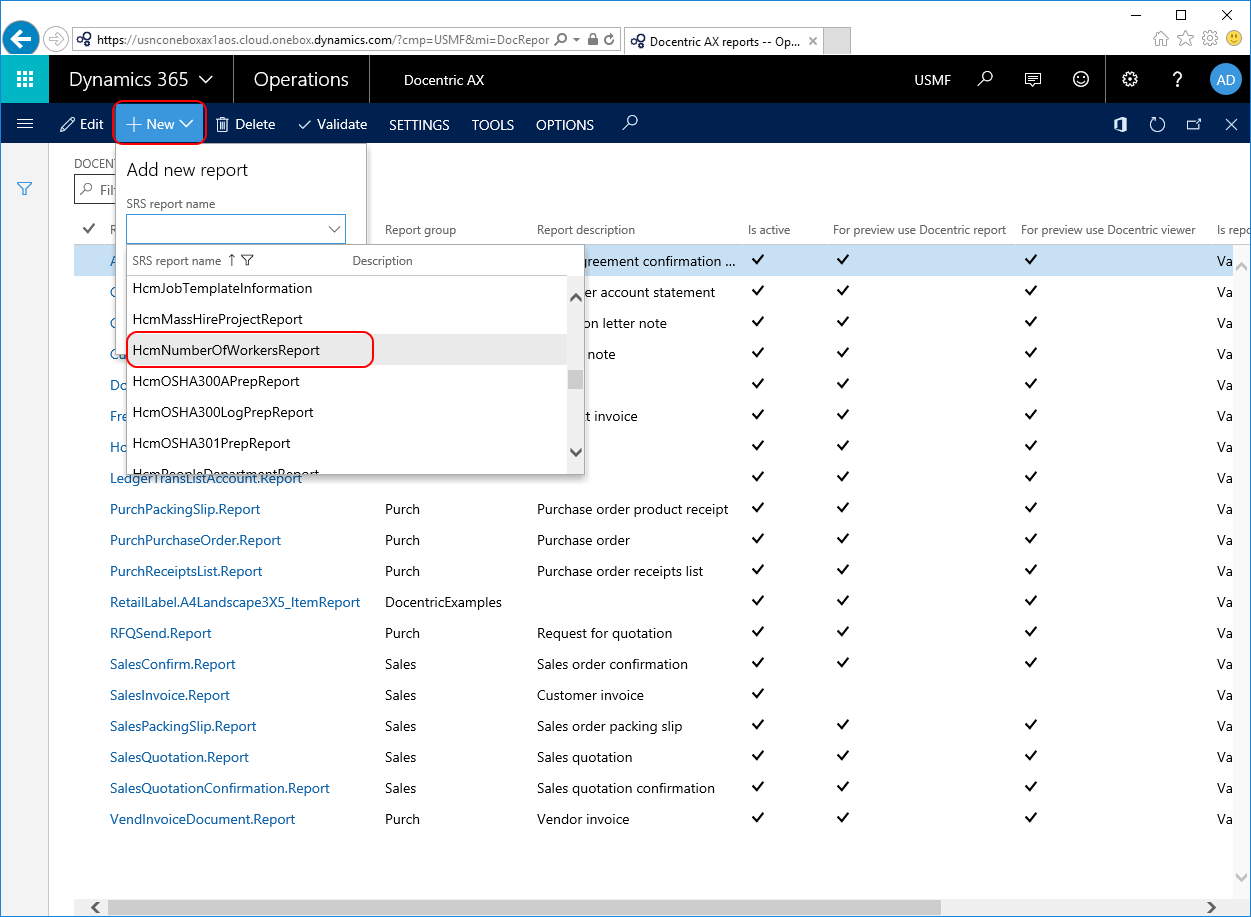Viewport: 1251px width, 917px height.
Task: Toggle Is active for RetailLabel.A4Landscape3X5_ItemReport
Action: [x=758, y=601]
